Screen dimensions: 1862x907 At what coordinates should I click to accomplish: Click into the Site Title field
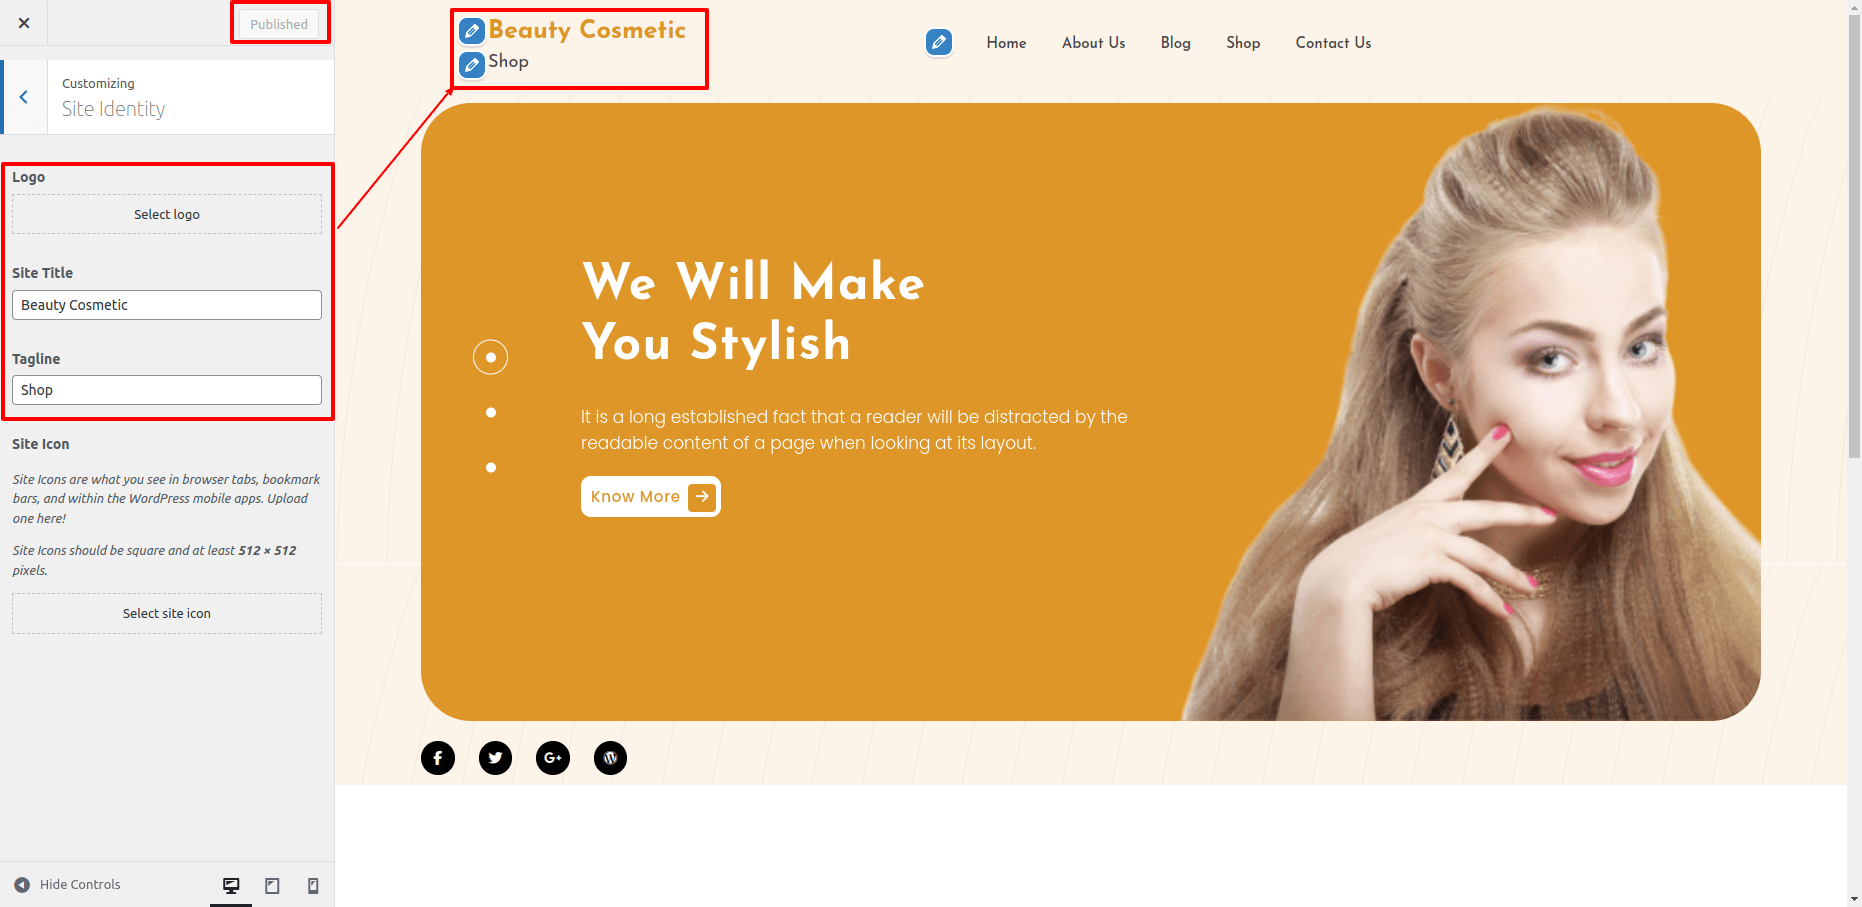tap(167, 305)
